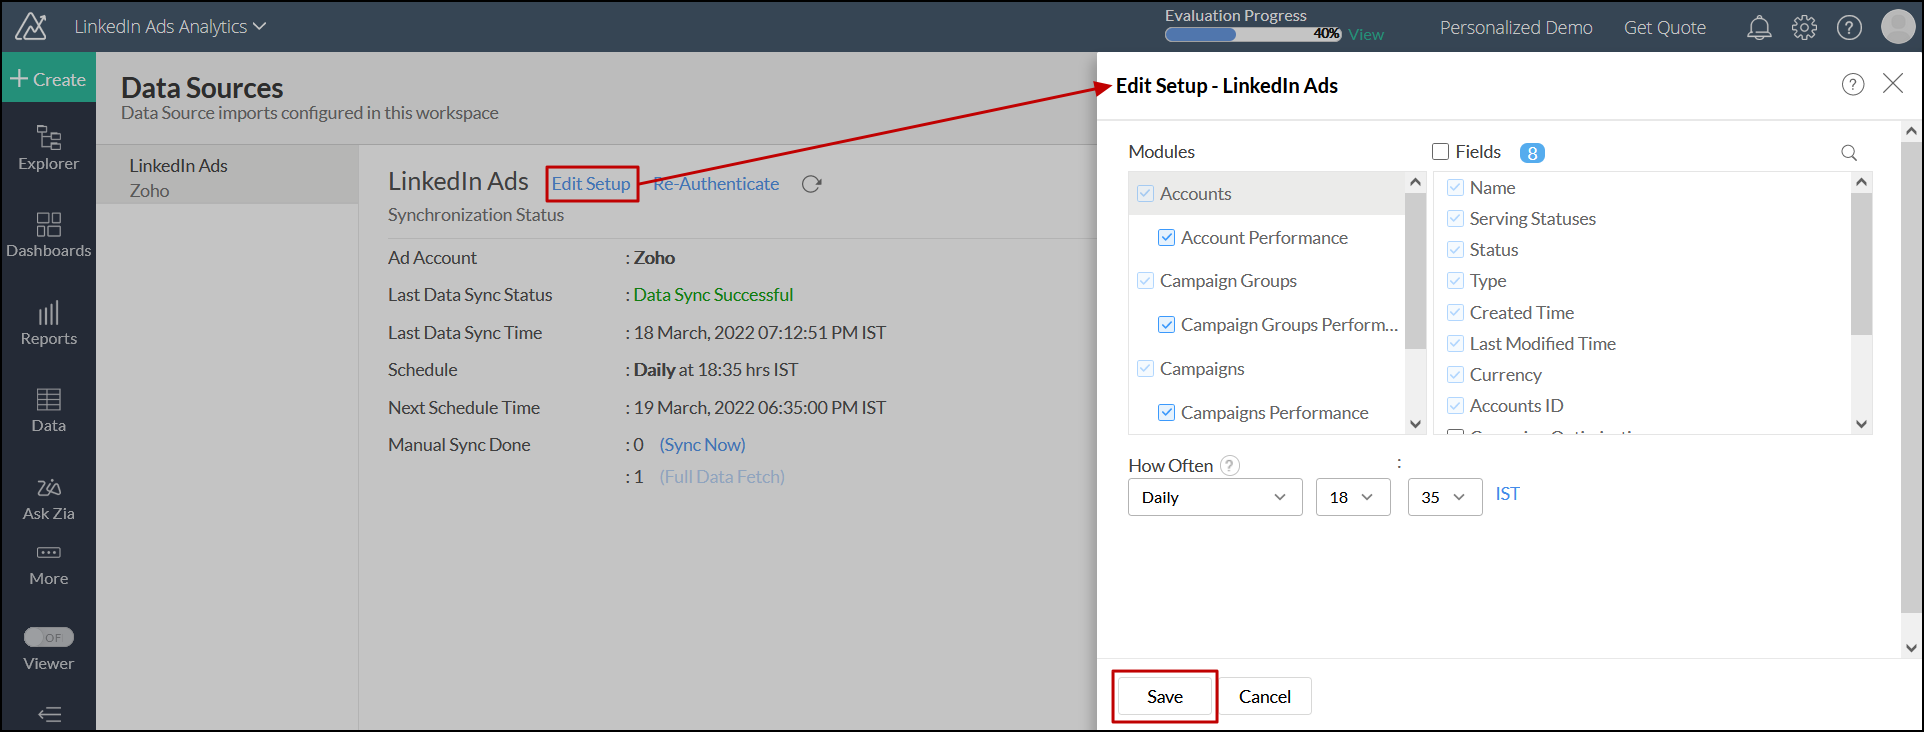Check the select-all Fields checkbox
1924x732 pixels.
tap(1441, 152)
